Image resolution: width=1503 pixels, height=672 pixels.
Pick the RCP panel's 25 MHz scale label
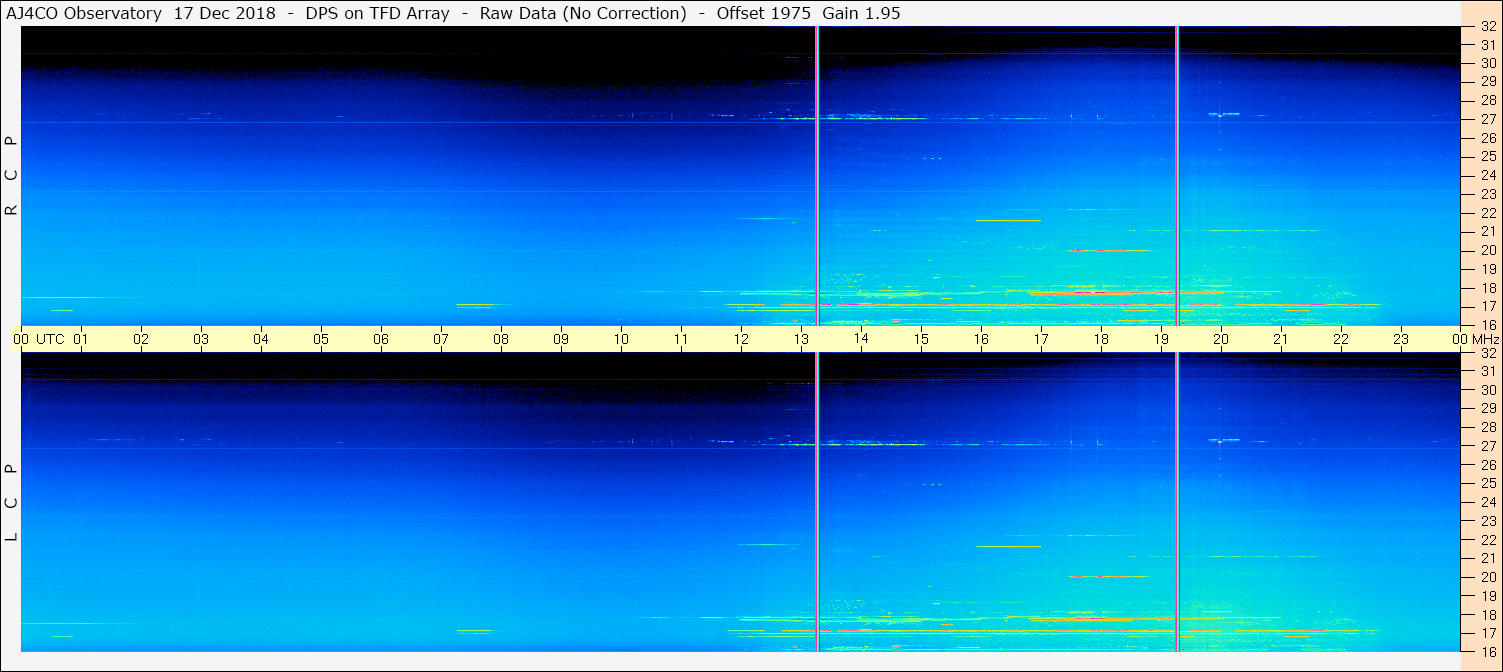pyautogui.click(x=1488, y=157)
